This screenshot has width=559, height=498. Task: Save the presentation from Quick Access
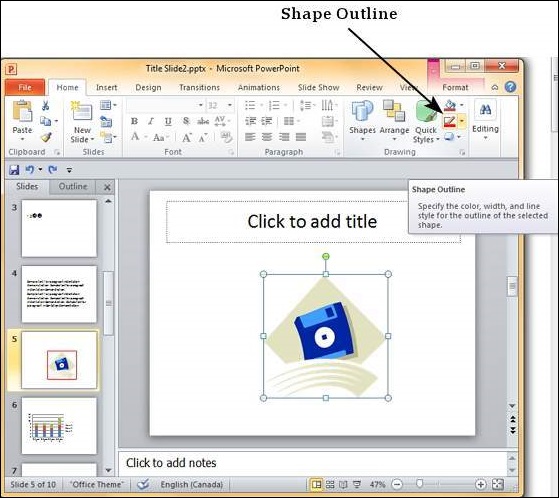pos(14,170)
